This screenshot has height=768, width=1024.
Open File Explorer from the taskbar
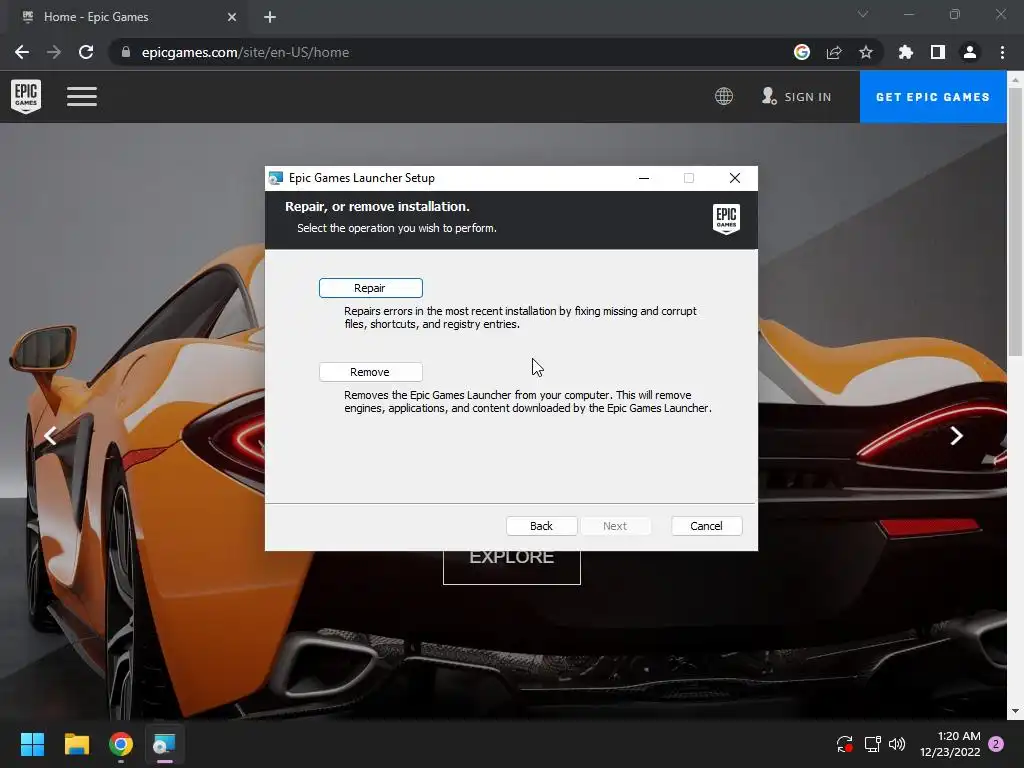tap(76, 744)
